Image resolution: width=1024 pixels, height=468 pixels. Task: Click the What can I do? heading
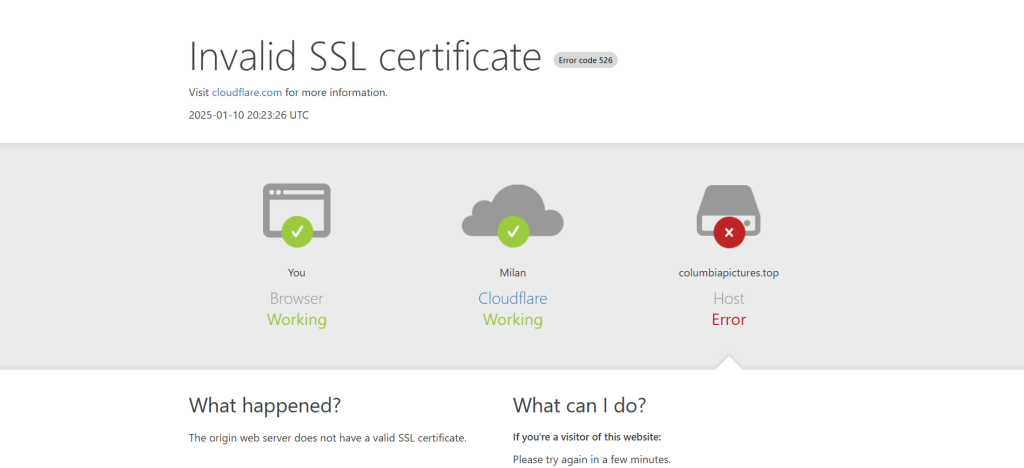pyautogui.click(x=579, y=405)
